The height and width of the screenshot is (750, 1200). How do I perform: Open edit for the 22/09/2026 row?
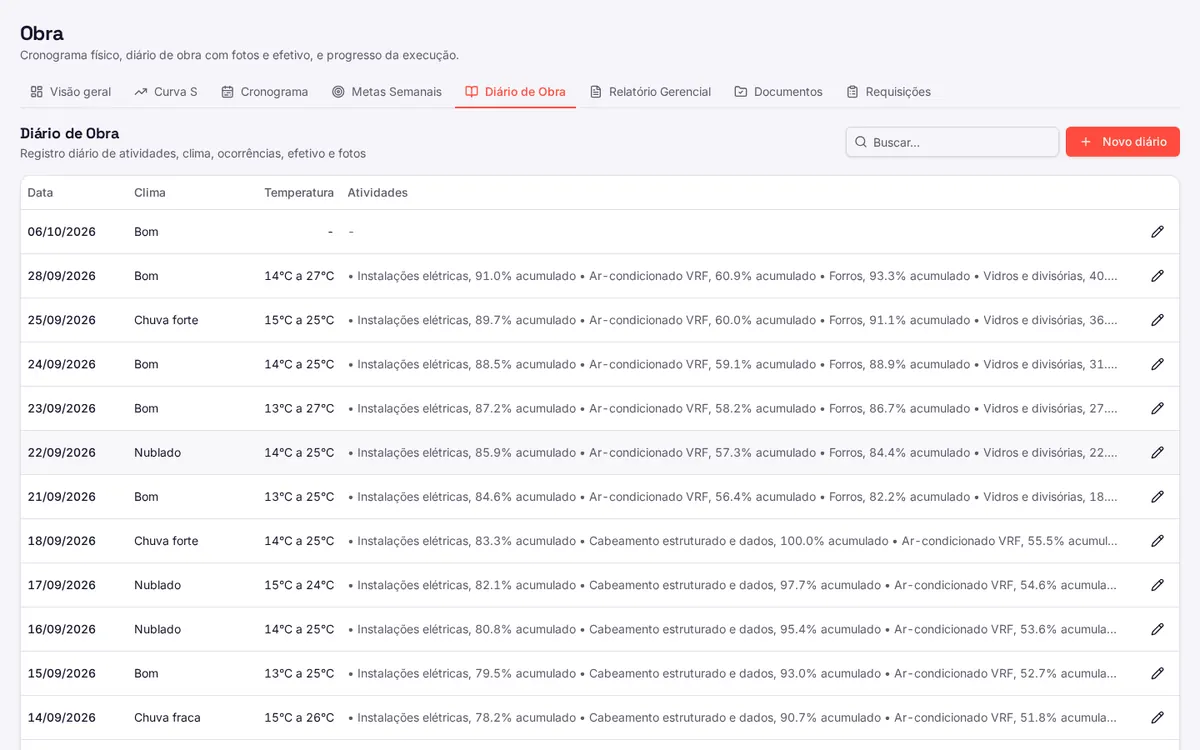[1157, 452]
